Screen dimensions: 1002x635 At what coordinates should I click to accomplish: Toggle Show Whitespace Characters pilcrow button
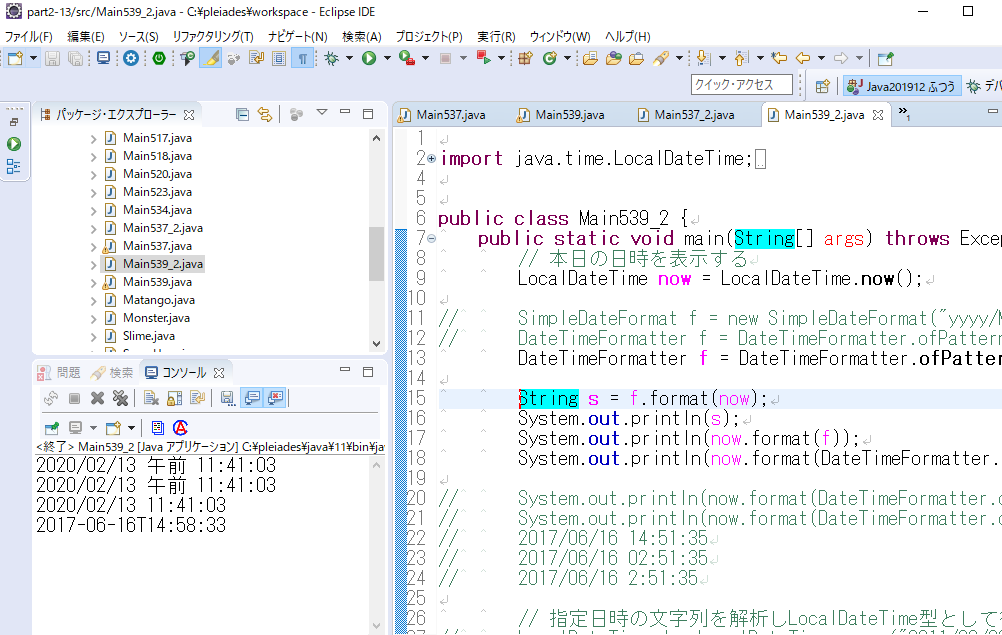coord(302,59)
